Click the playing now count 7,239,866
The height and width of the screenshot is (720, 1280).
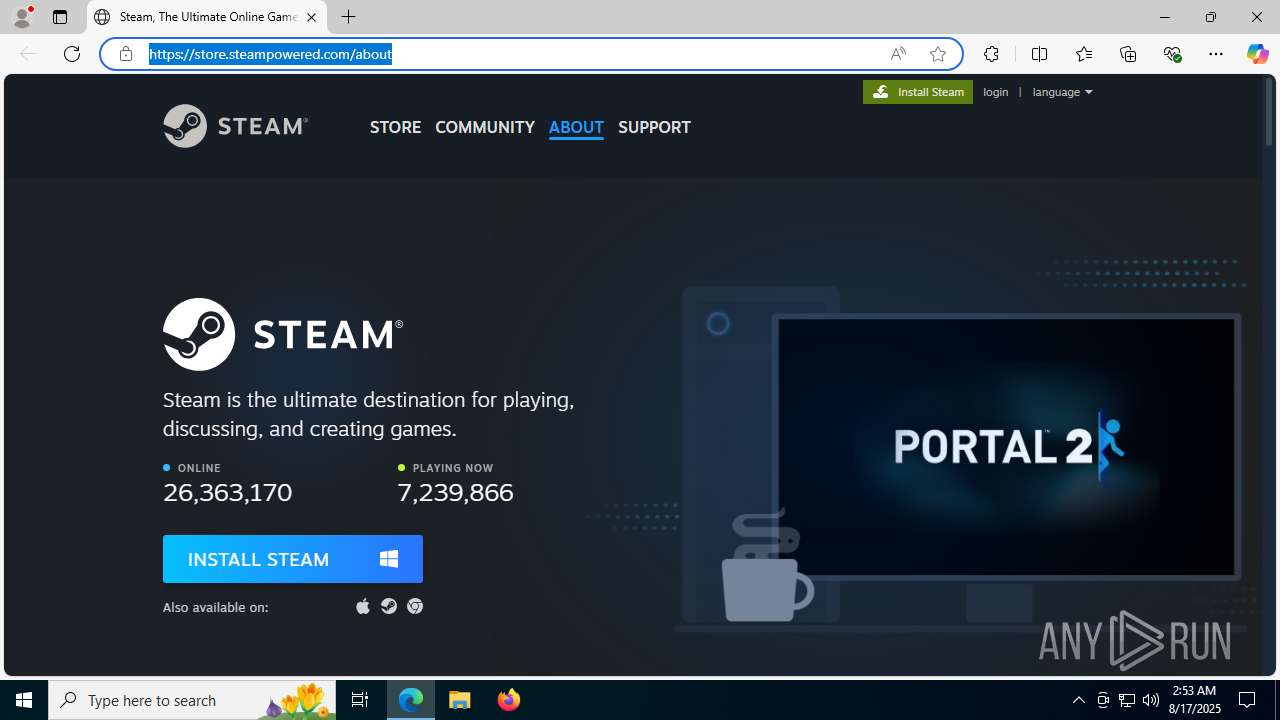pos(455,492)
